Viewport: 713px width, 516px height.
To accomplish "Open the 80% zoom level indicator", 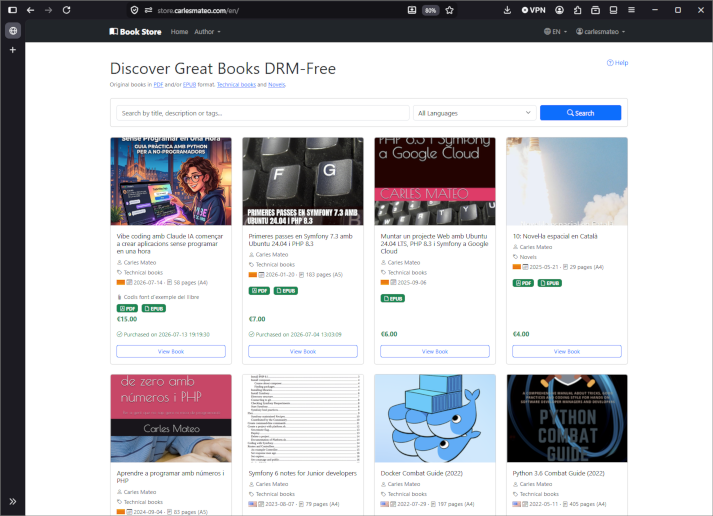I will (430, 10).
